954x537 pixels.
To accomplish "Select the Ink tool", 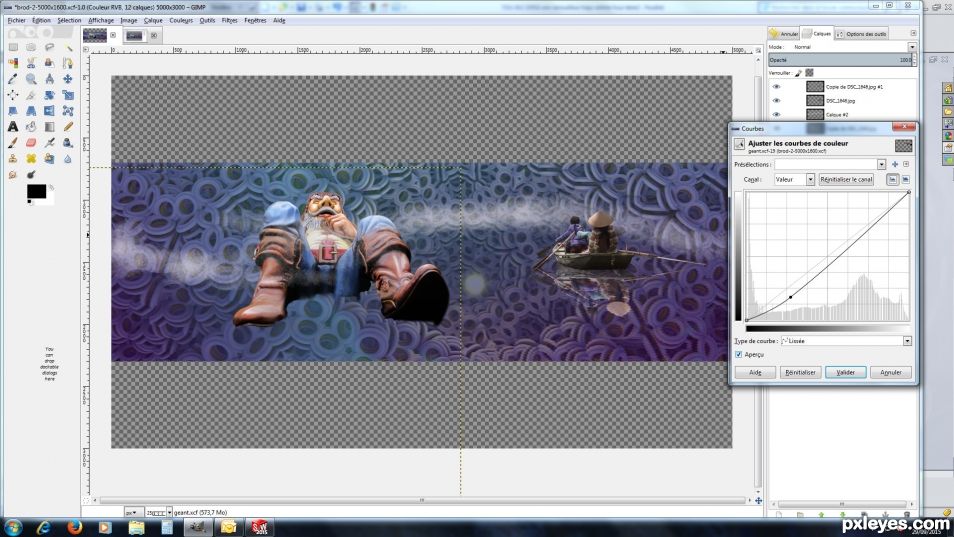I will click(x=68, y=142).
